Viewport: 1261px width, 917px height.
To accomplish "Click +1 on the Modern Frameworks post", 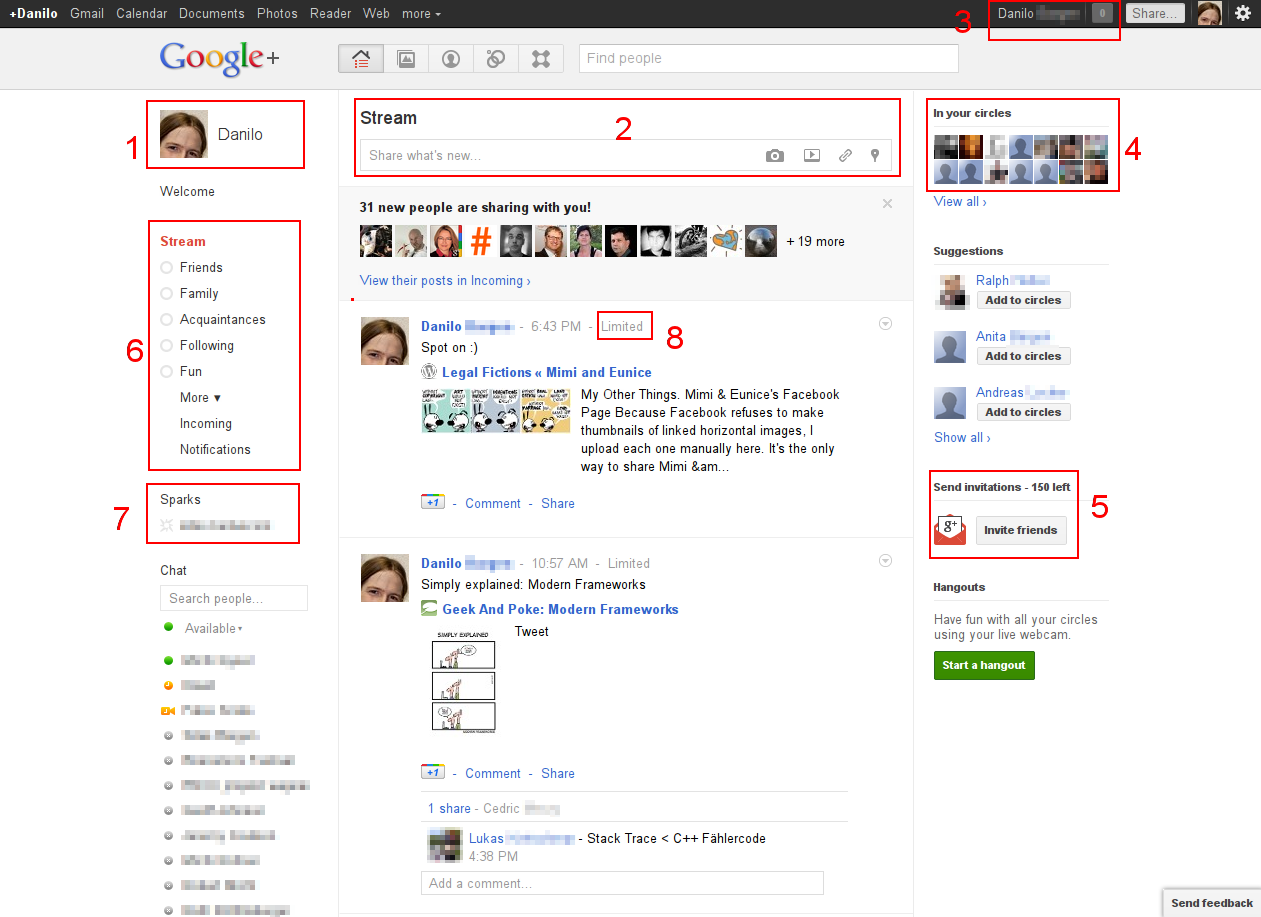I will (433, 772).
